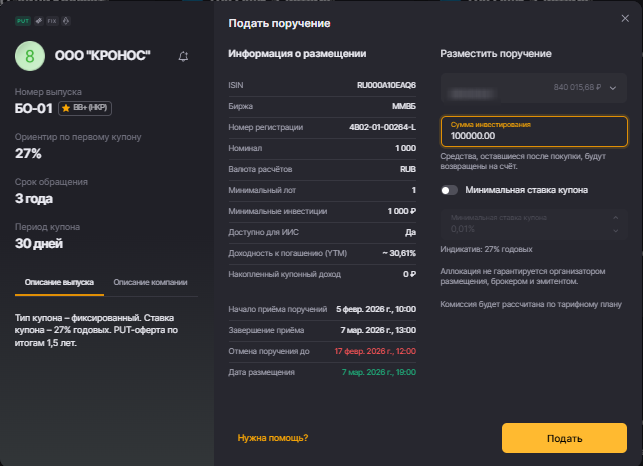Click the PUT badge
This screenshot has width=643, height=466.
(21, 20)
